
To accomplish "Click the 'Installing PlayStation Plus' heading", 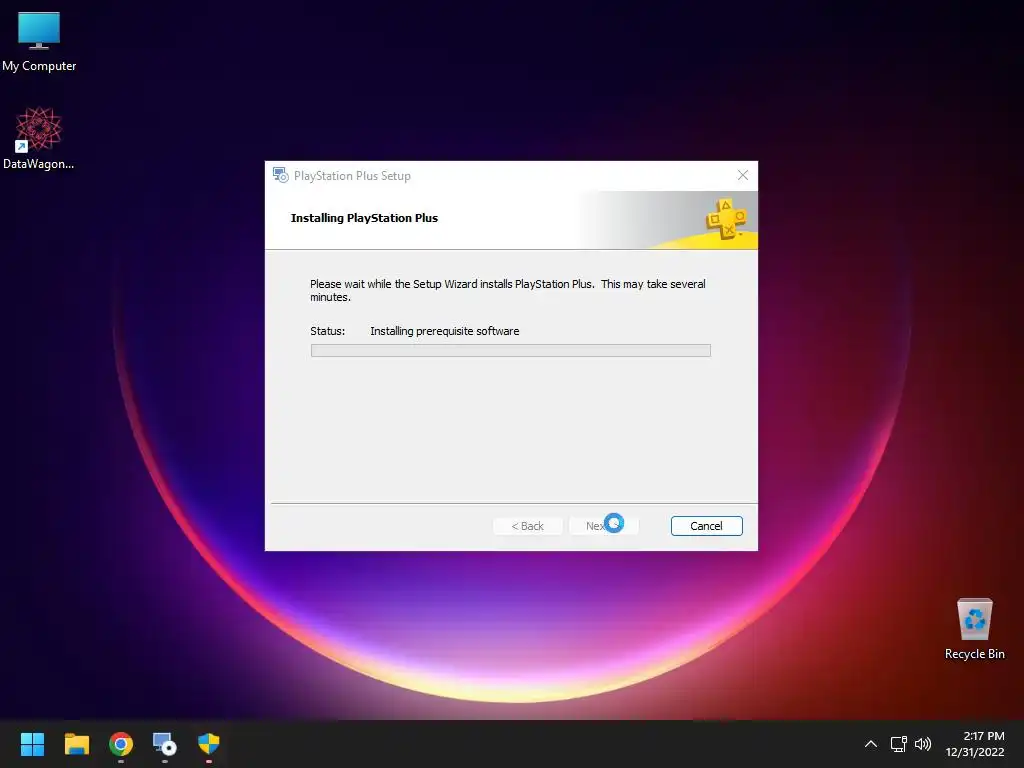I will pyautogui.click(x=364, y=218).
